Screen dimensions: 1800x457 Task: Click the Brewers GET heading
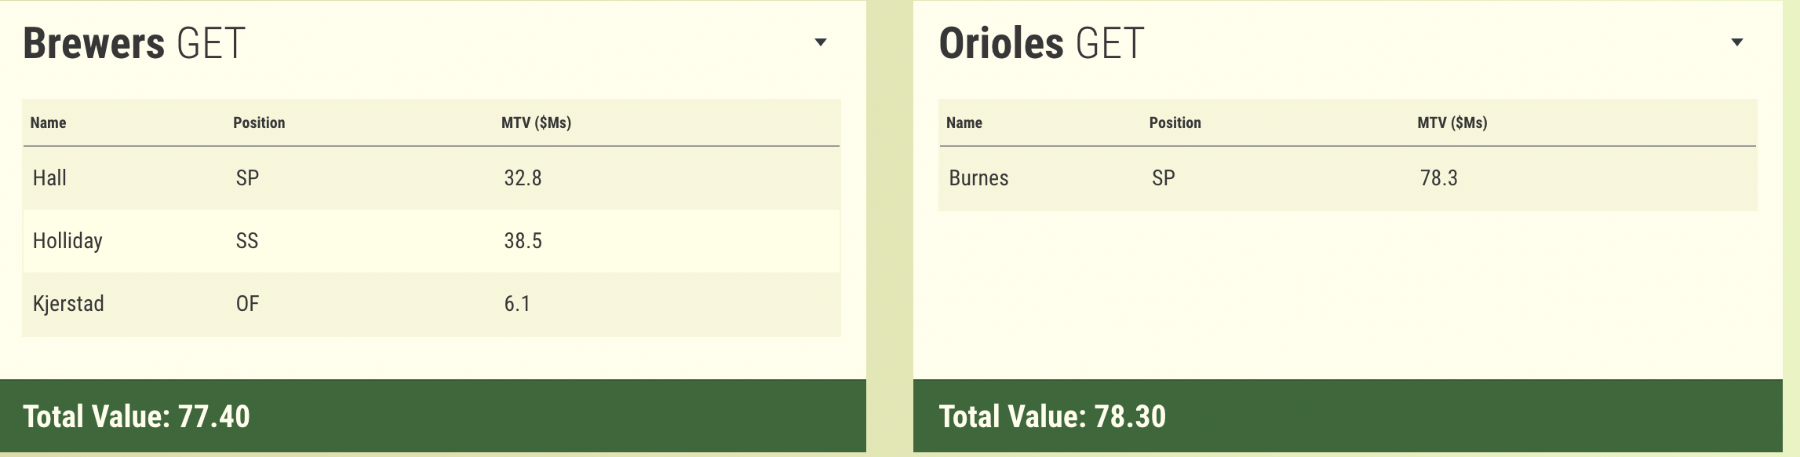tap(134, 43)
